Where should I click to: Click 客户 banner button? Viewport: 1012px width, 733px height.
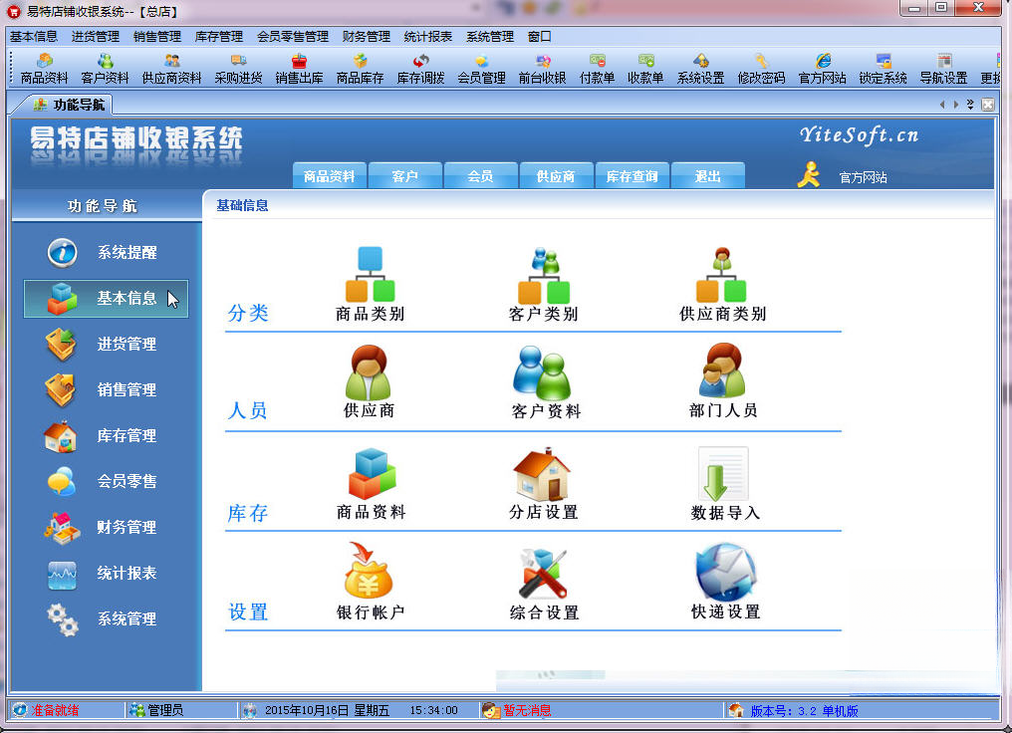[x=405, y=176]
